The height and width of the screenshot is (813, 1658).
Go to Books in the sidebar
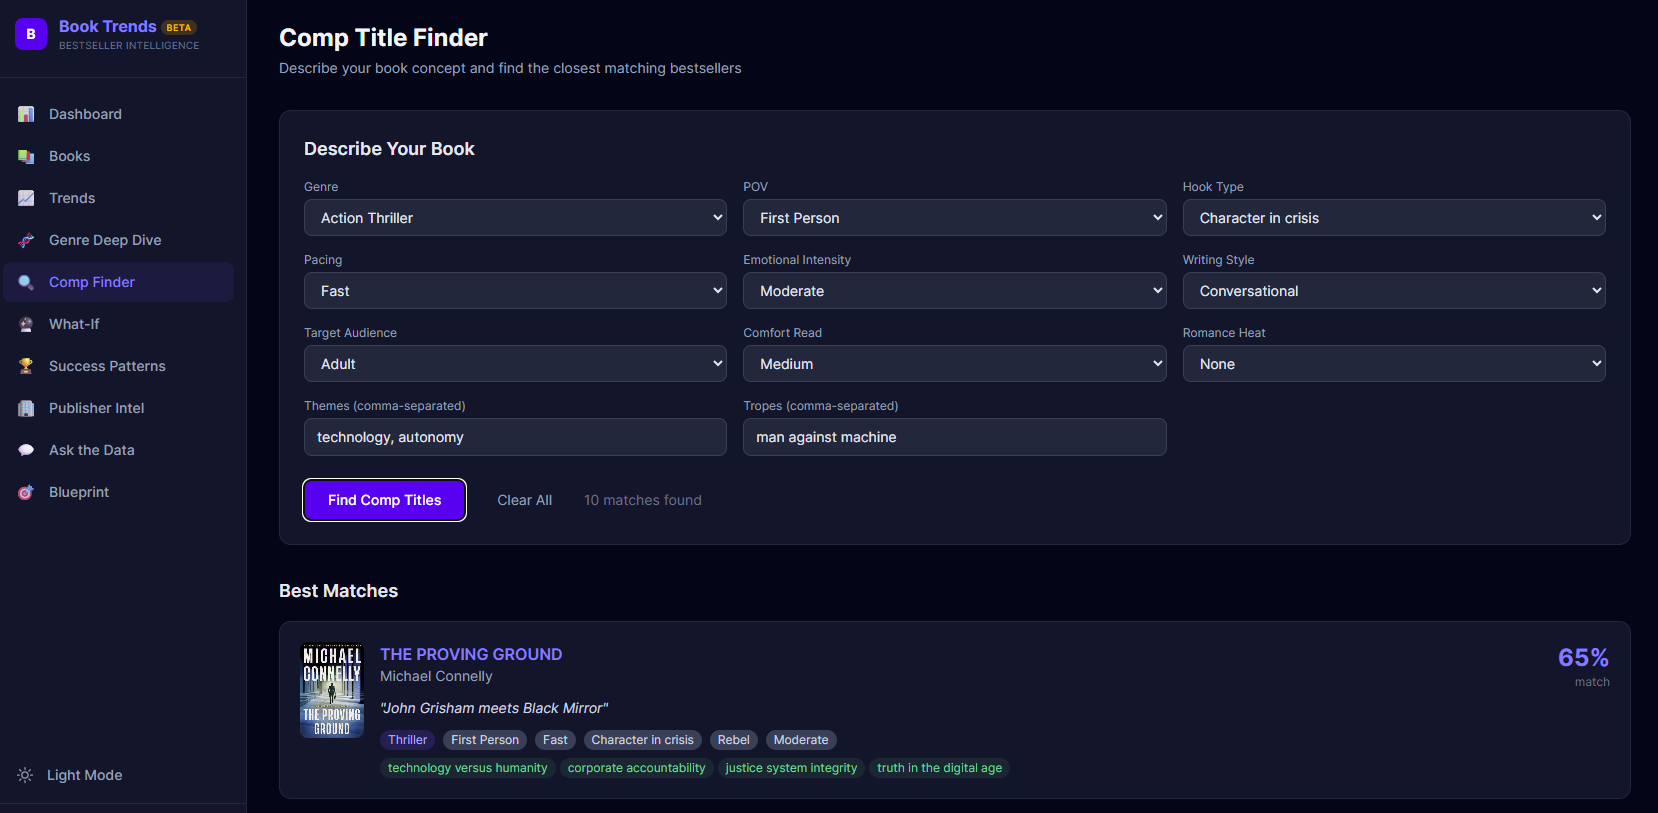click(x=119, y=156)
